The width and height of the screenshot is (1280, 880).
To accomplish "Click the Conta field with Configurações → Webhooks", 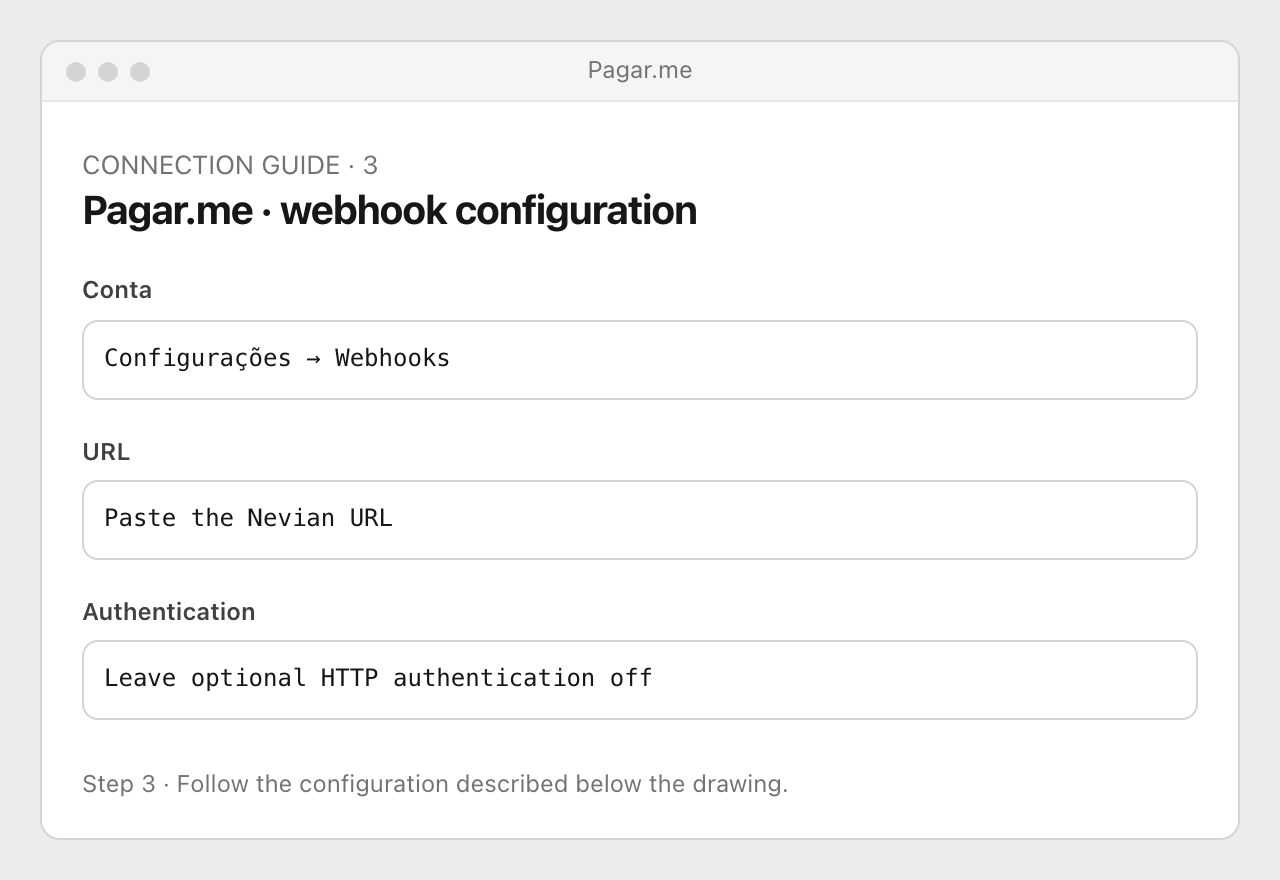I will [x=640, y=360].
